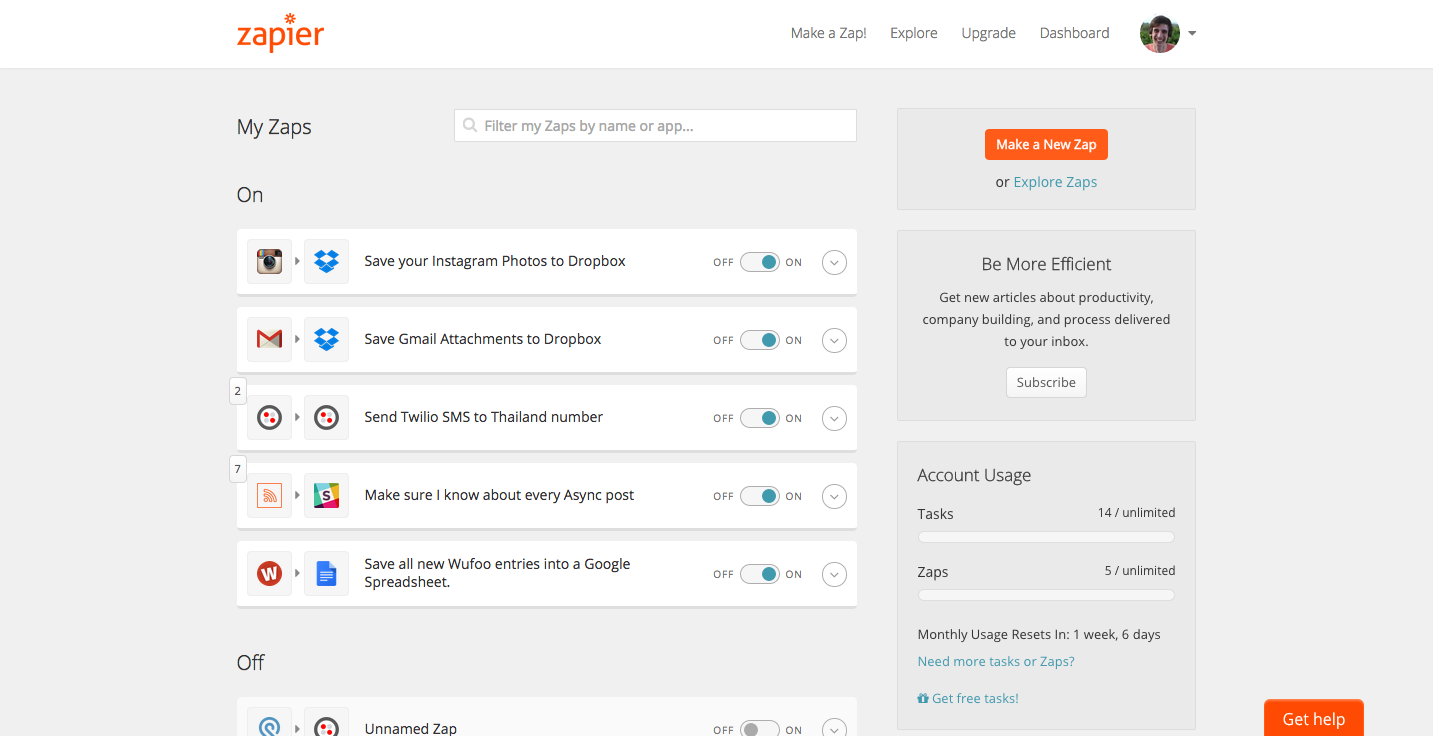The image size is (1433, 736).
Task: Expand options for the Gmail attachments Zap
Action: (x=834, y=340)
